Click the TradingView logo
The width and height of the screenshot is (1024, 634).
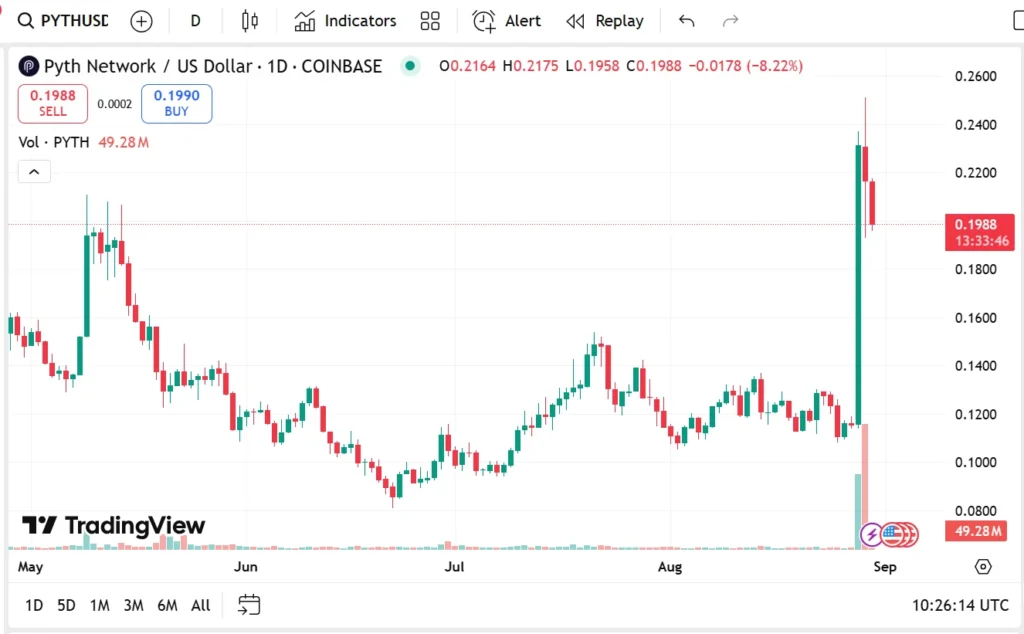(x=114, y=525)
